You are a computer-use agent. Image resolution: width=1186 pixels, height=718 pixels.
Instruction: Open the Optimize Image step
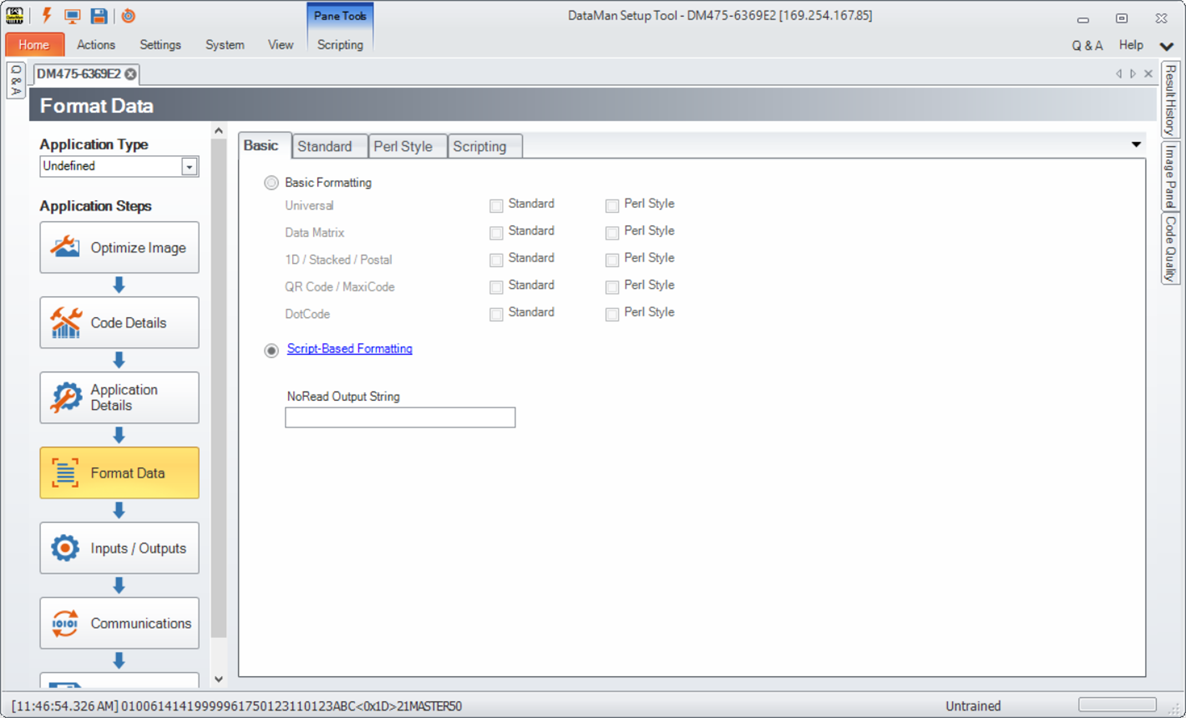(119, 248)
